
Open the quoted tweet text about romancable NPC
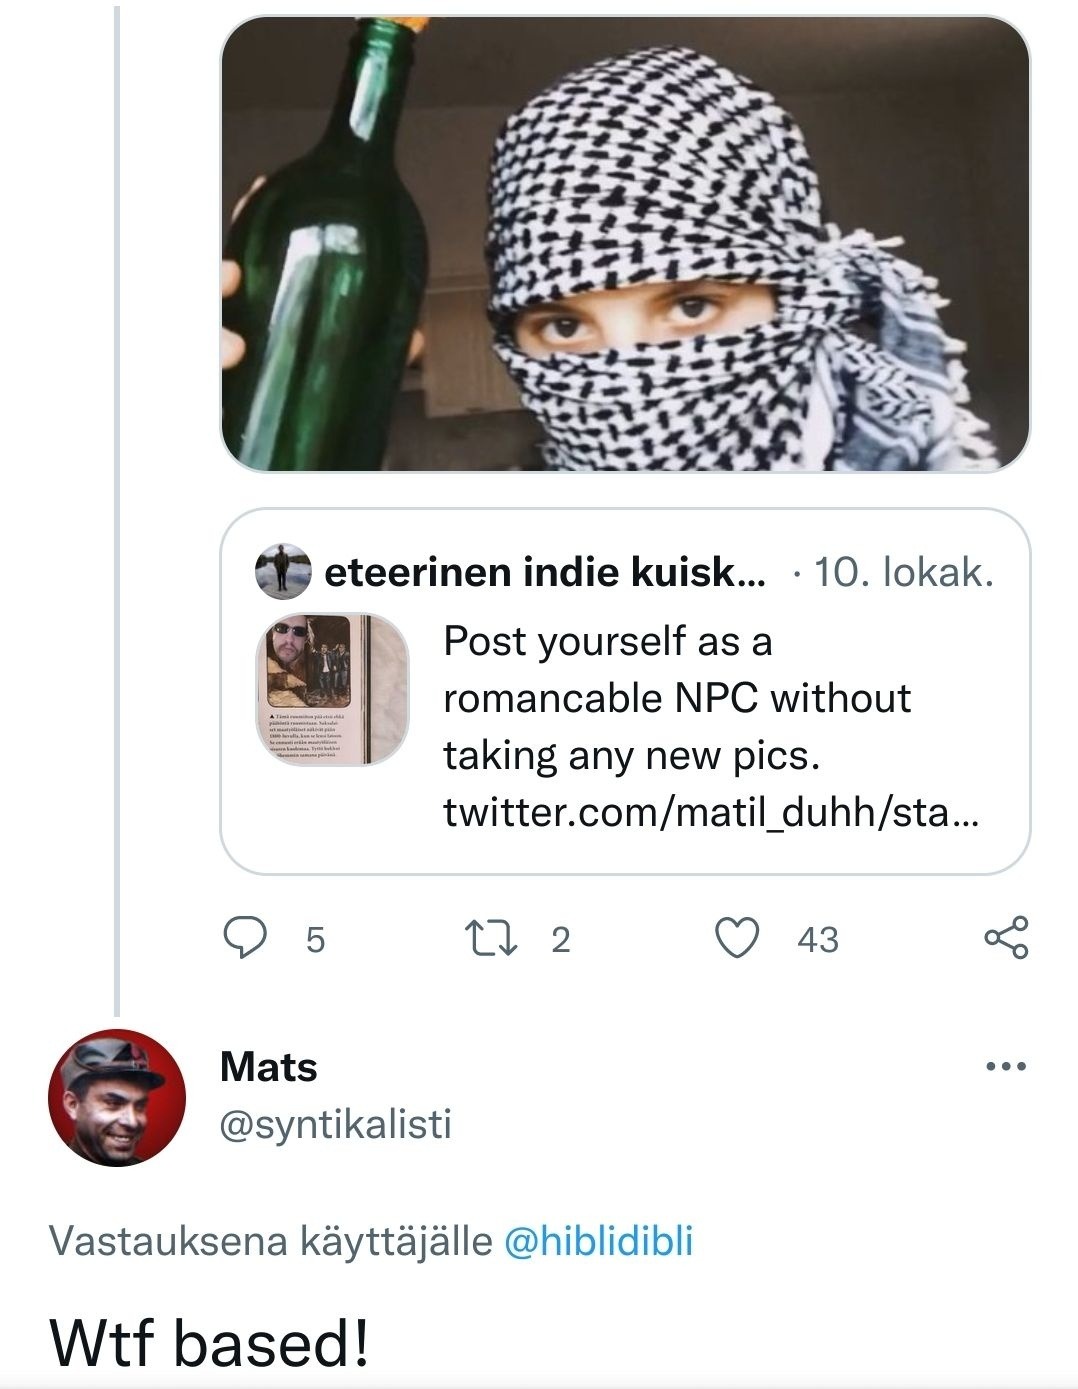pyautogui.click(x=676, y=697)
